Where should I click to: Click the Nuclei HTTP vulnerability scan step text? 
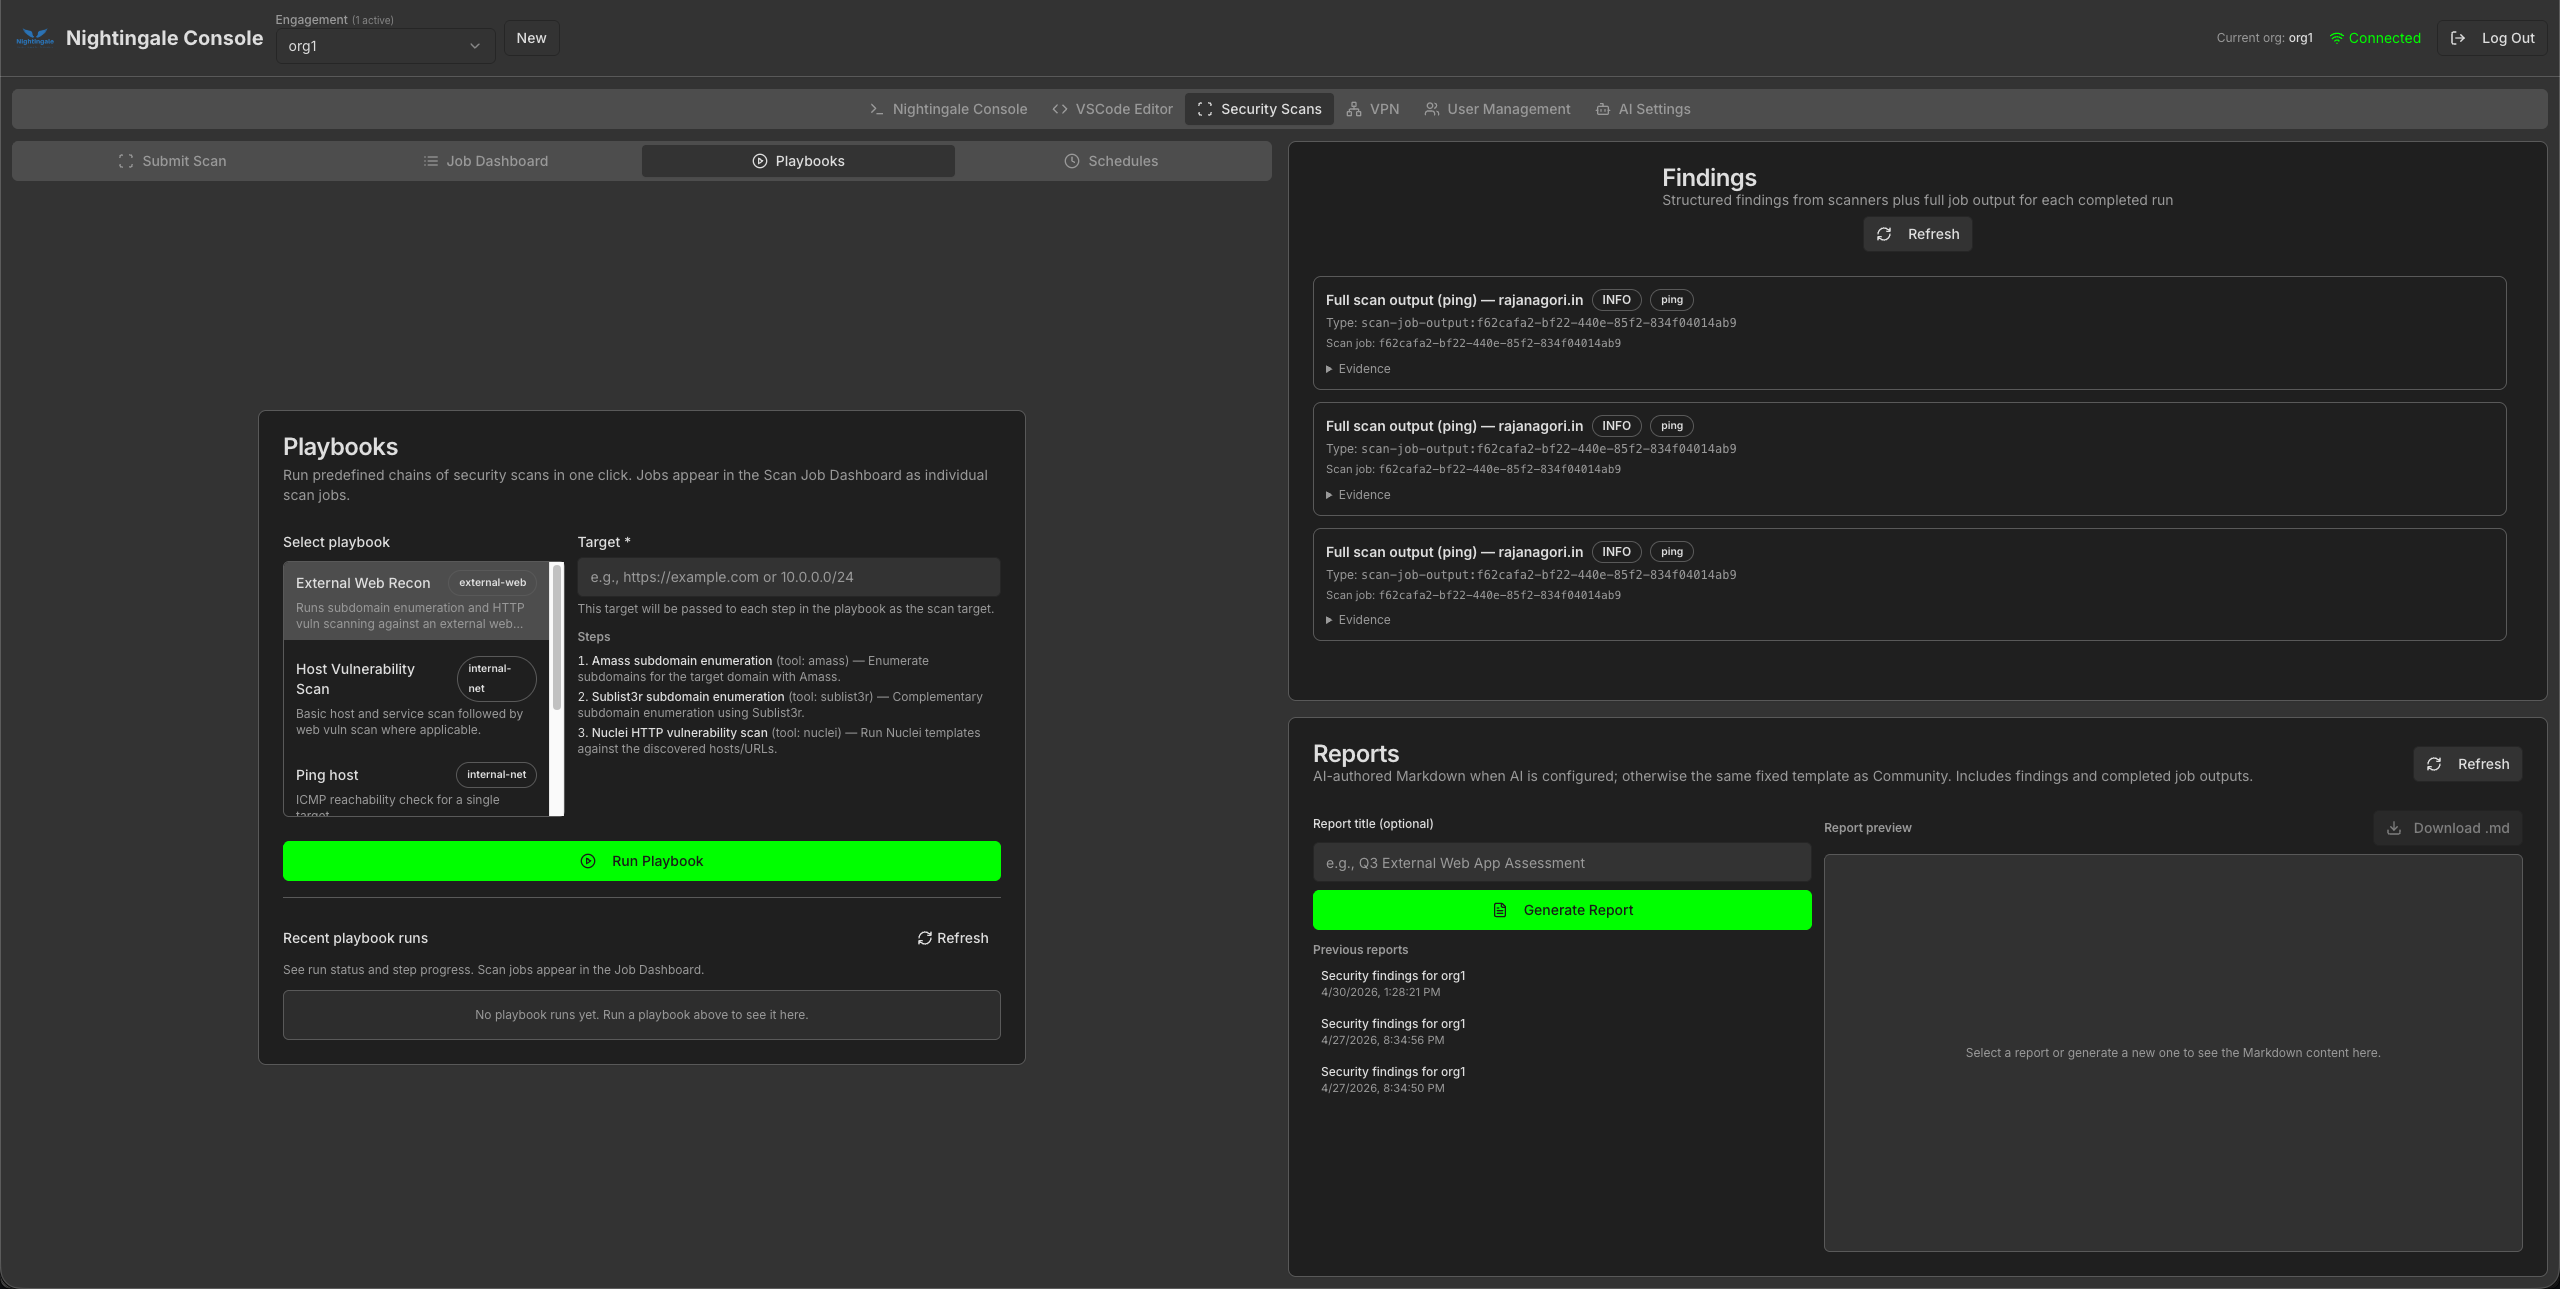[x=680, y=733]
